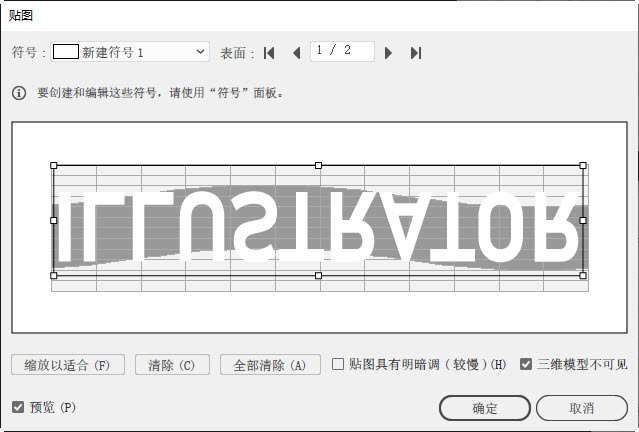Open the 符号 dropdown showing 新建符号 1
The height and width of the screenshot is (432, 639).
(130, 52)
